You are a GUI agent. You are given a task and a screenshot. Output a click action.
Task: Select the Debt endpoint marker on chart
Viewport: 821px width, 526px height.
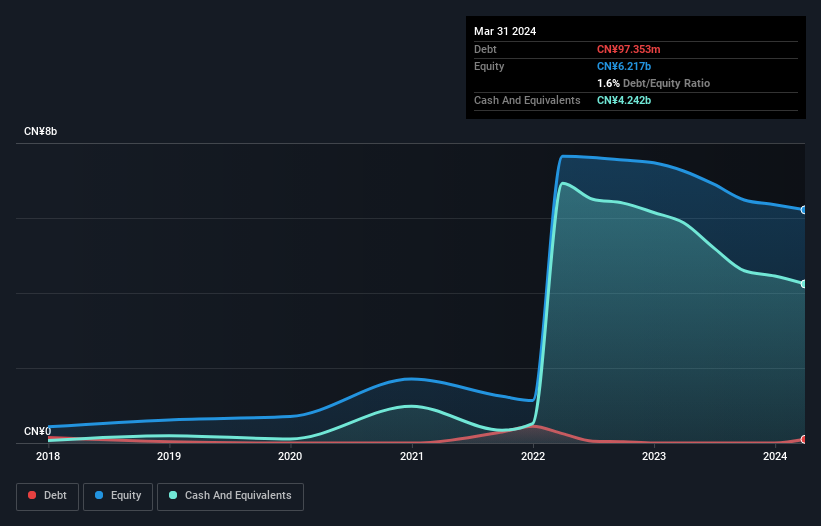[804, 439]
